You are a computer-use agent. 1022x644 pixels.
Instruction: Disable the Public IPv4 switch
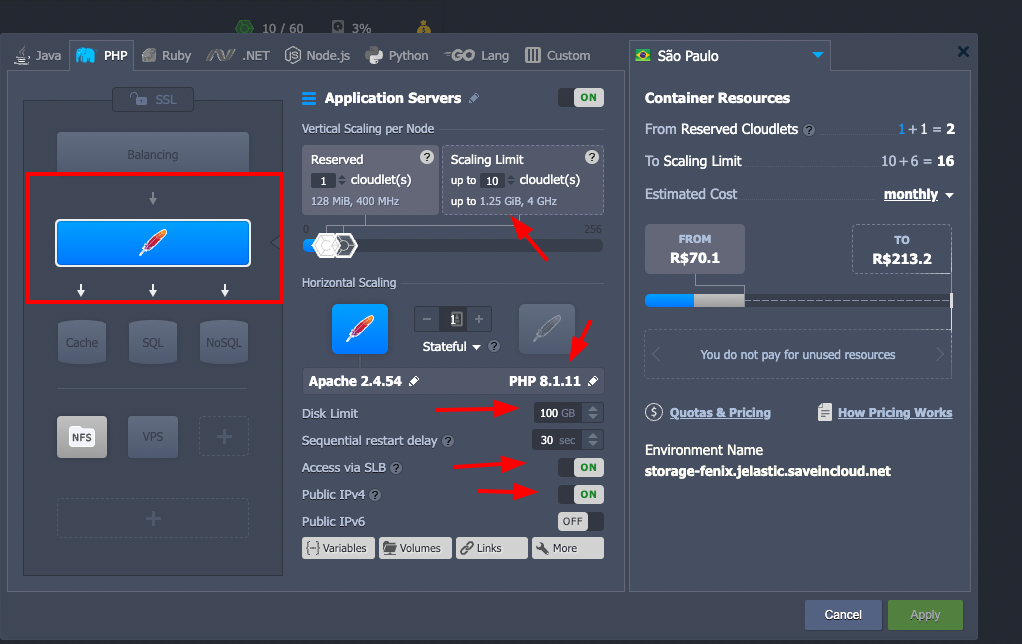(580, 494)
